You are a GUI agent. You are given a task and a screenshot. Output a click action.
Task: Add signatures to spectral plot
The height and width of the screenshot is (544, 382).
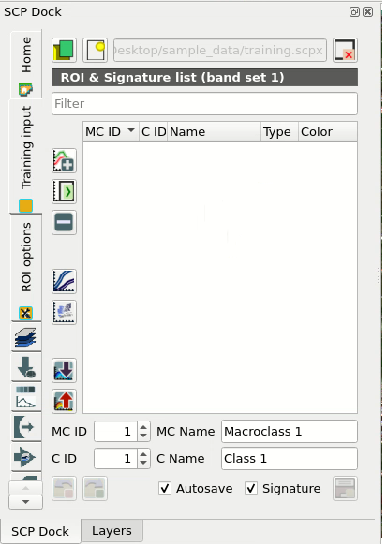pos(64,281)
